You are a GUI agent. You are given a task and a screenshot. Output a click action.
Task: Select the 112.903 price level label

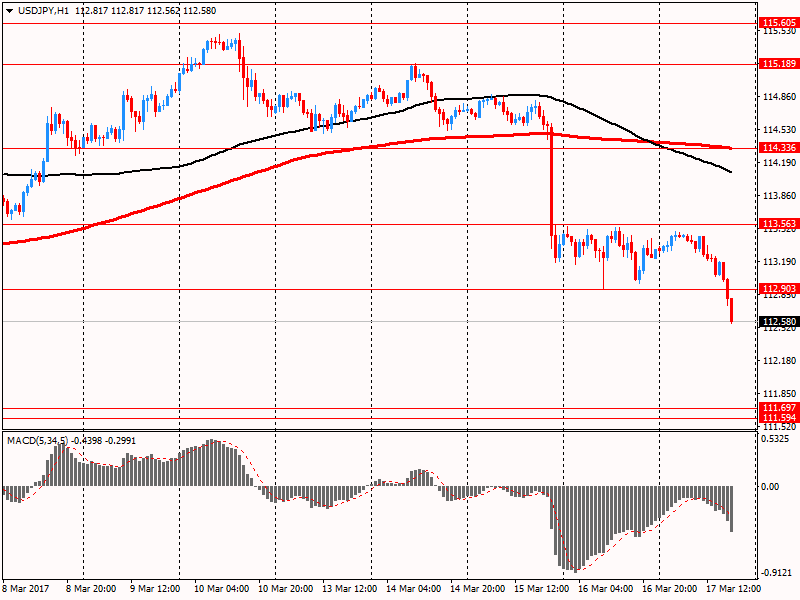[x=778, y=289]
